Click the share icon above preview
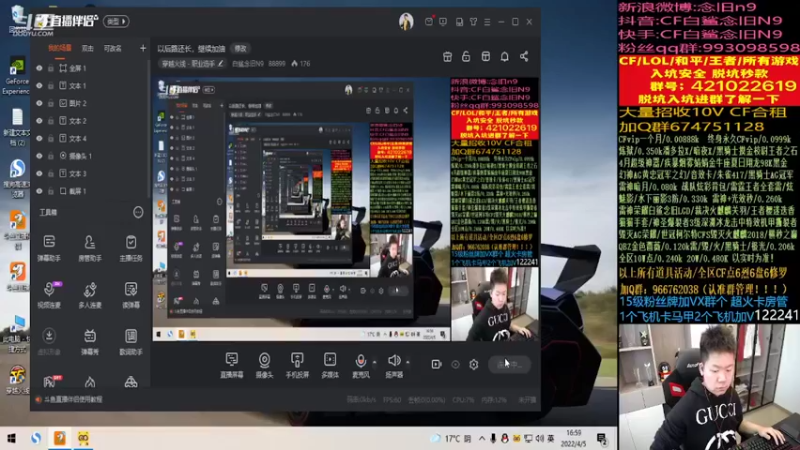The height and width of the screenshot is (450, 800). tap(524, 57)
